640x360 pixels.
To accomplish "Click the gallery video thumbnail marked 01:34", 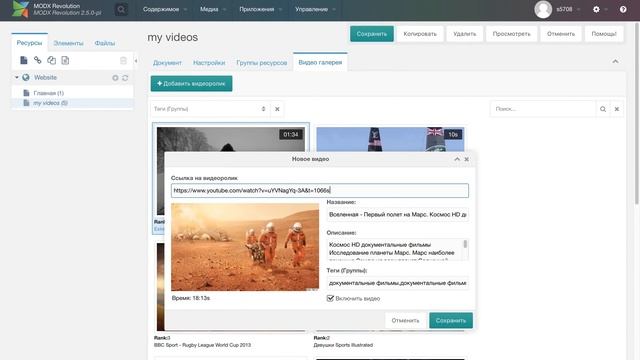I will coord(231,139).
